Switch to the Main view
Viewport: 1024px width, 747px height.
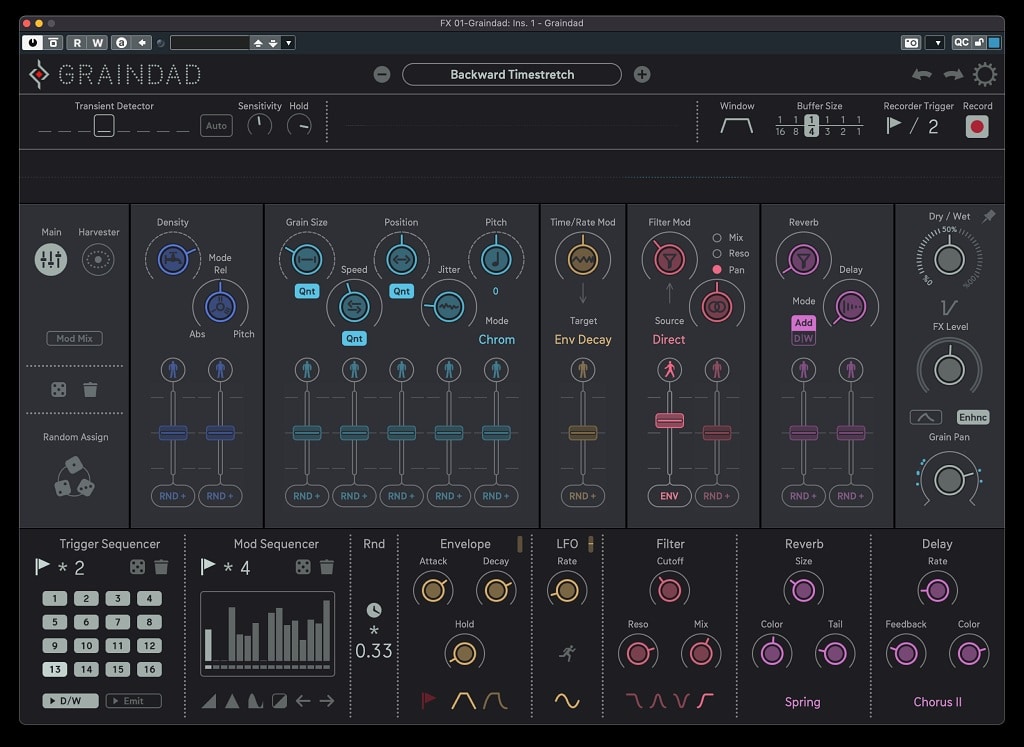(51, 259)
